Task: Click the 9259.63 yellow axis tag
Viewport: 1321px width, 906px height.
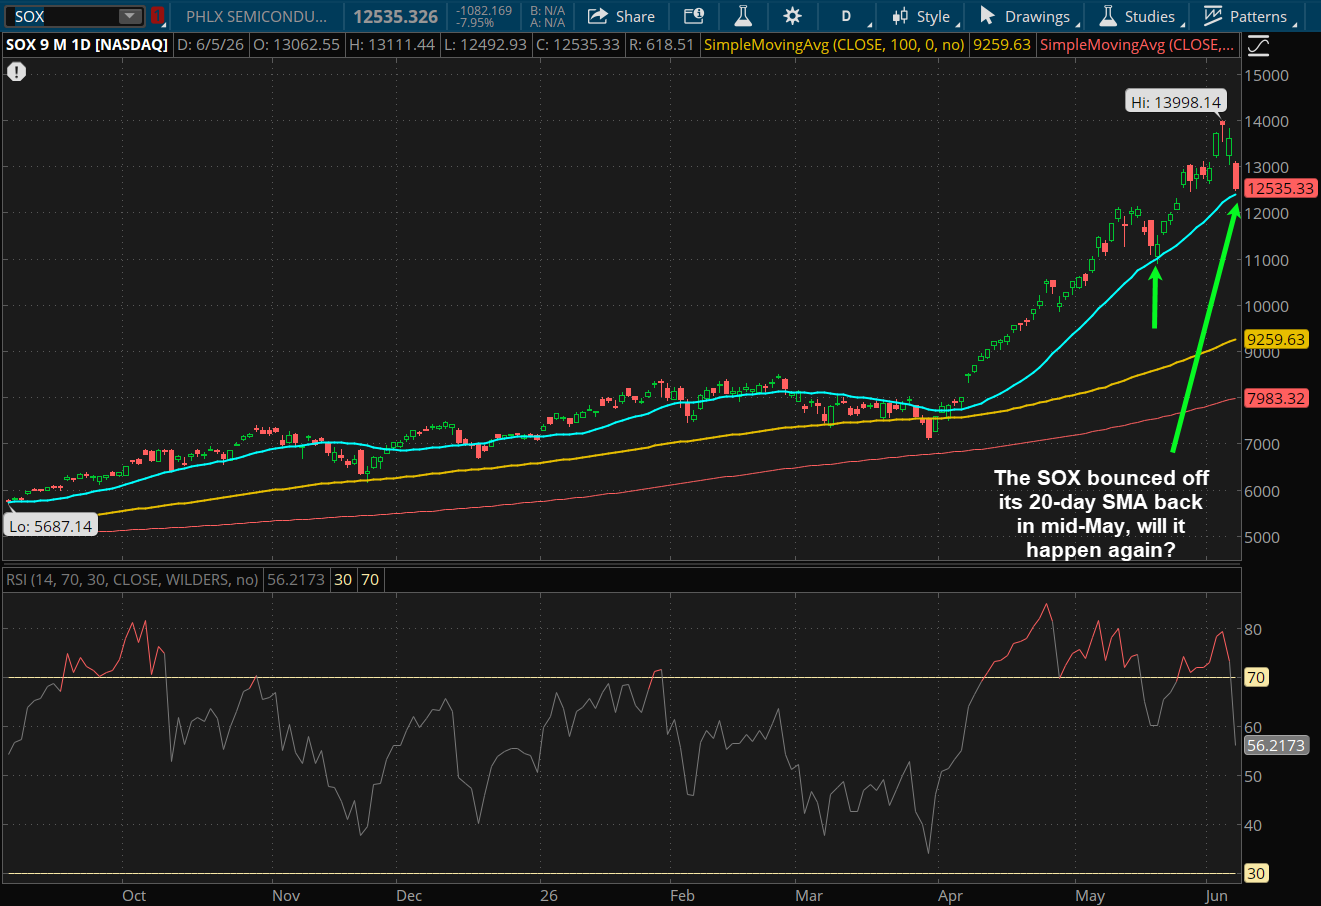Action: [x=1275, y=339]
